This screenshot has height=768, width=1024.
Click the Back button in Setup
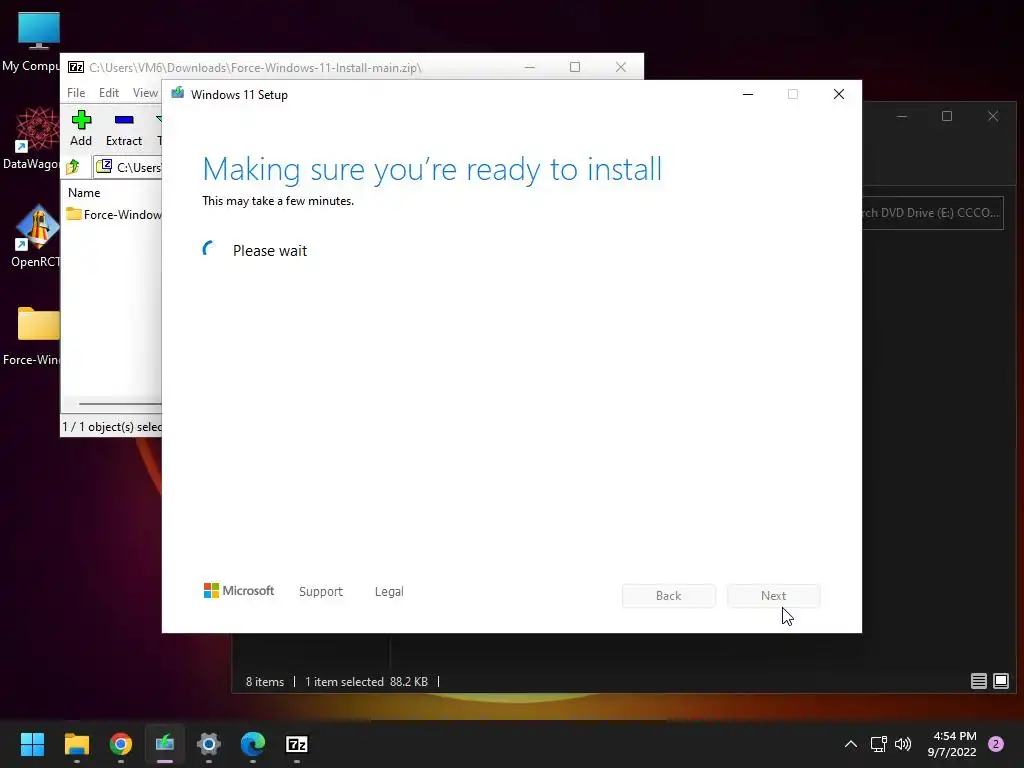coord(668,596)
